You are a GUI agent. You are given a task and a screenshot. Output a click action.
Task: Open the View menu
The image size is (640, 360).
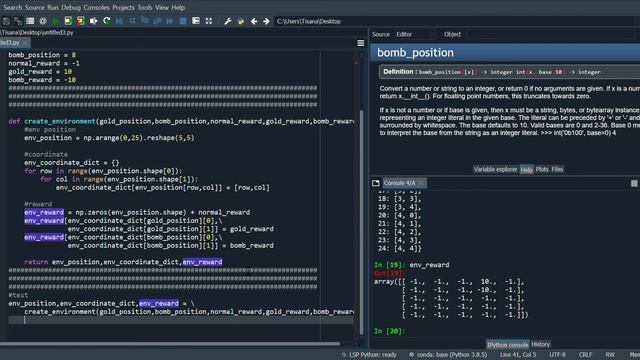[162, 7]
